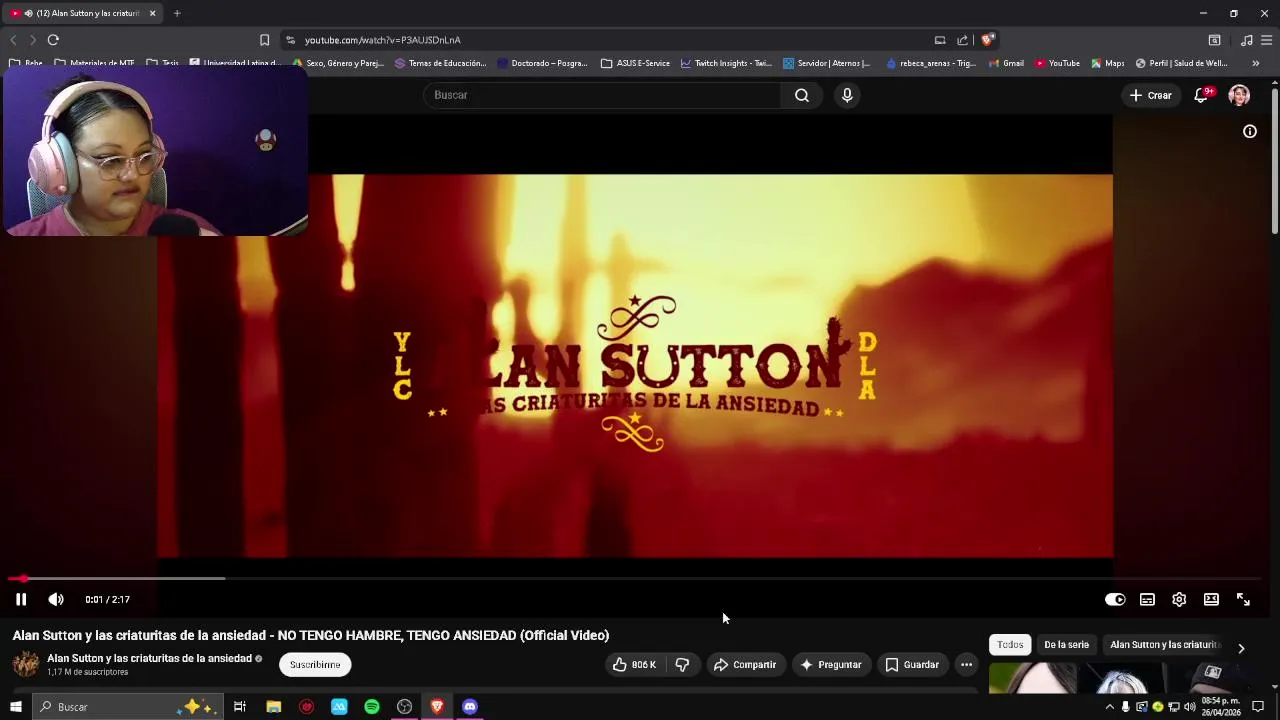Open the account avatar menu
This screenshot has height=720, width=1280.
tap(1239, 95)
